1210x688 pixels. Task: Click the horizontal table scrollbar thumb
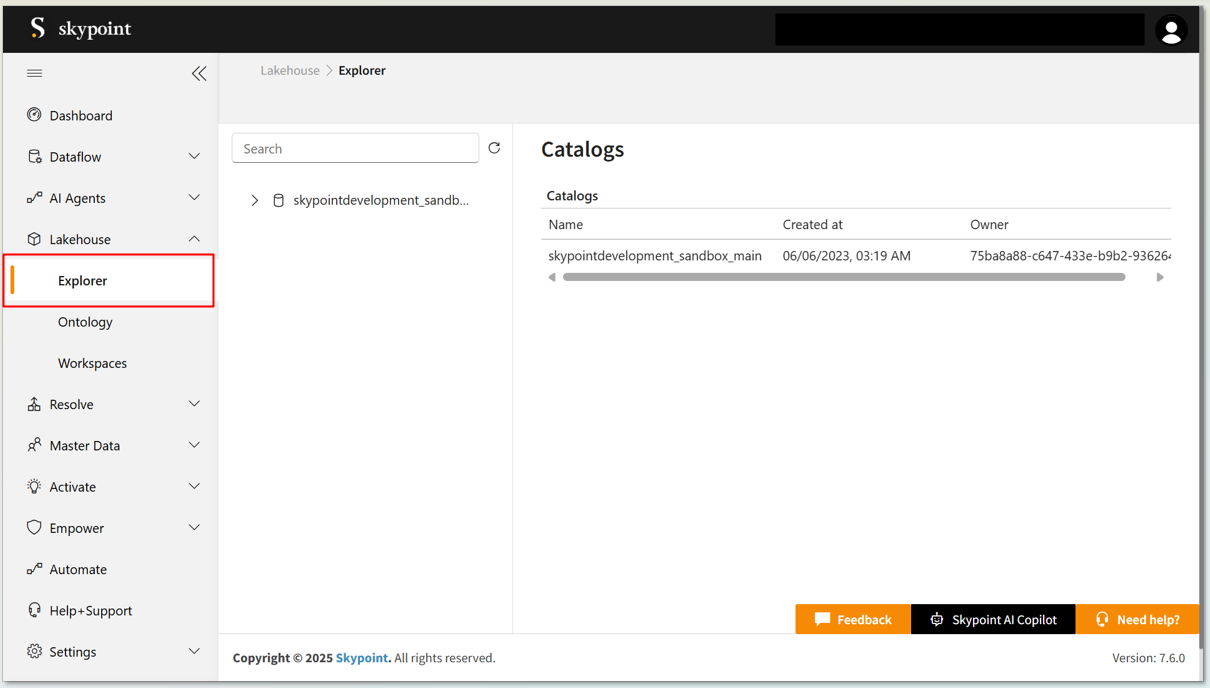click(844, 277)
